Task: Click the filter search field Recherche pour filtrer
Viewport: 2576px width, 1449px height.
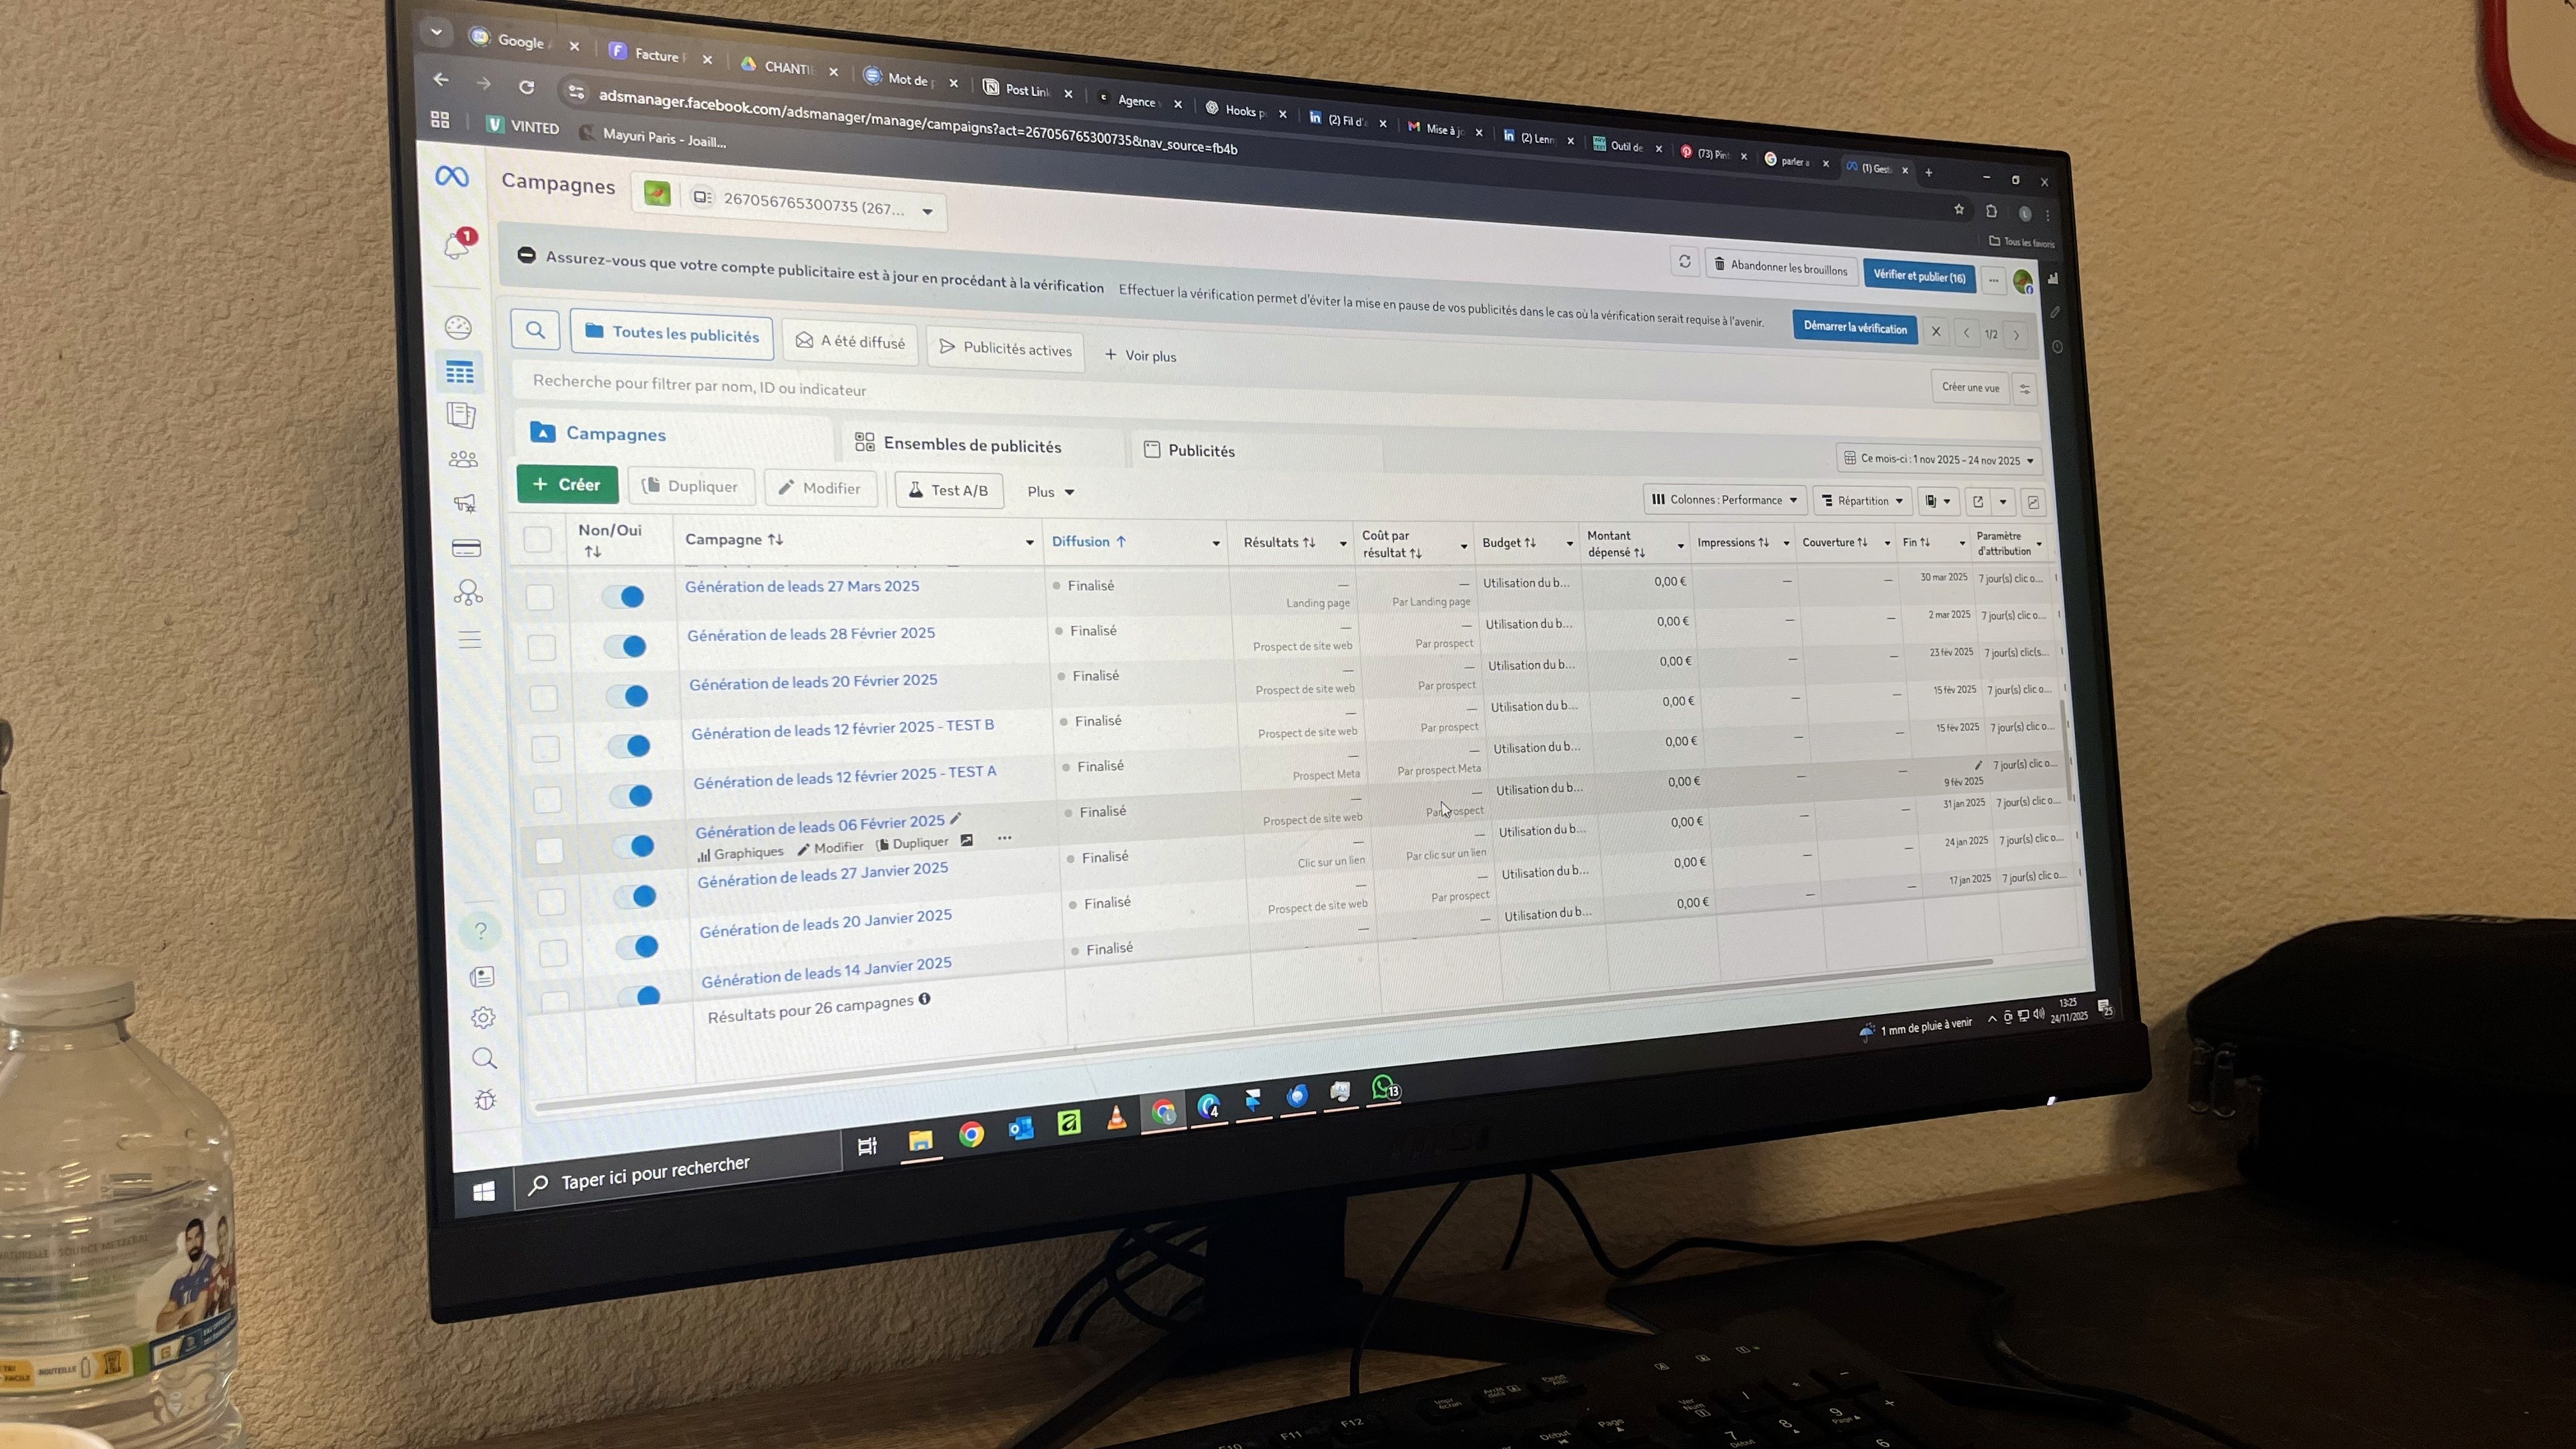Action: pos(700,386)
